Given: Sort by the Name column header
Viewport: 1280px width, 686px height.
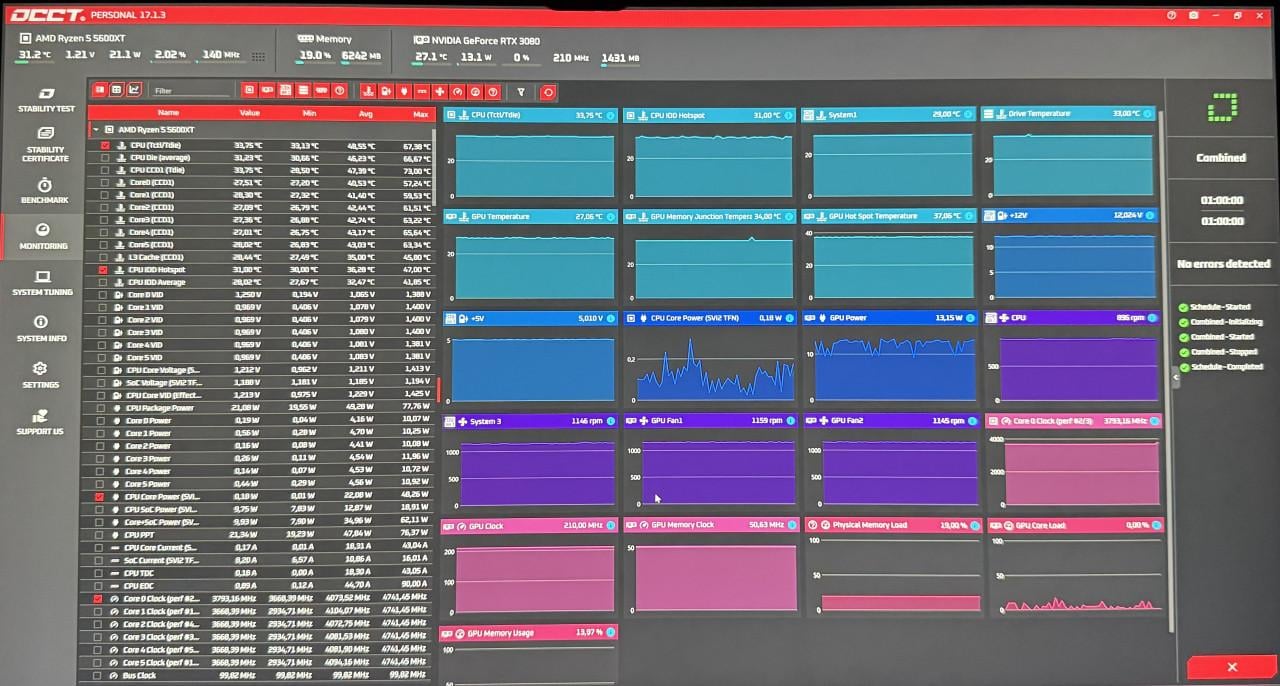Looking at the screenshot, I should 168,113.
